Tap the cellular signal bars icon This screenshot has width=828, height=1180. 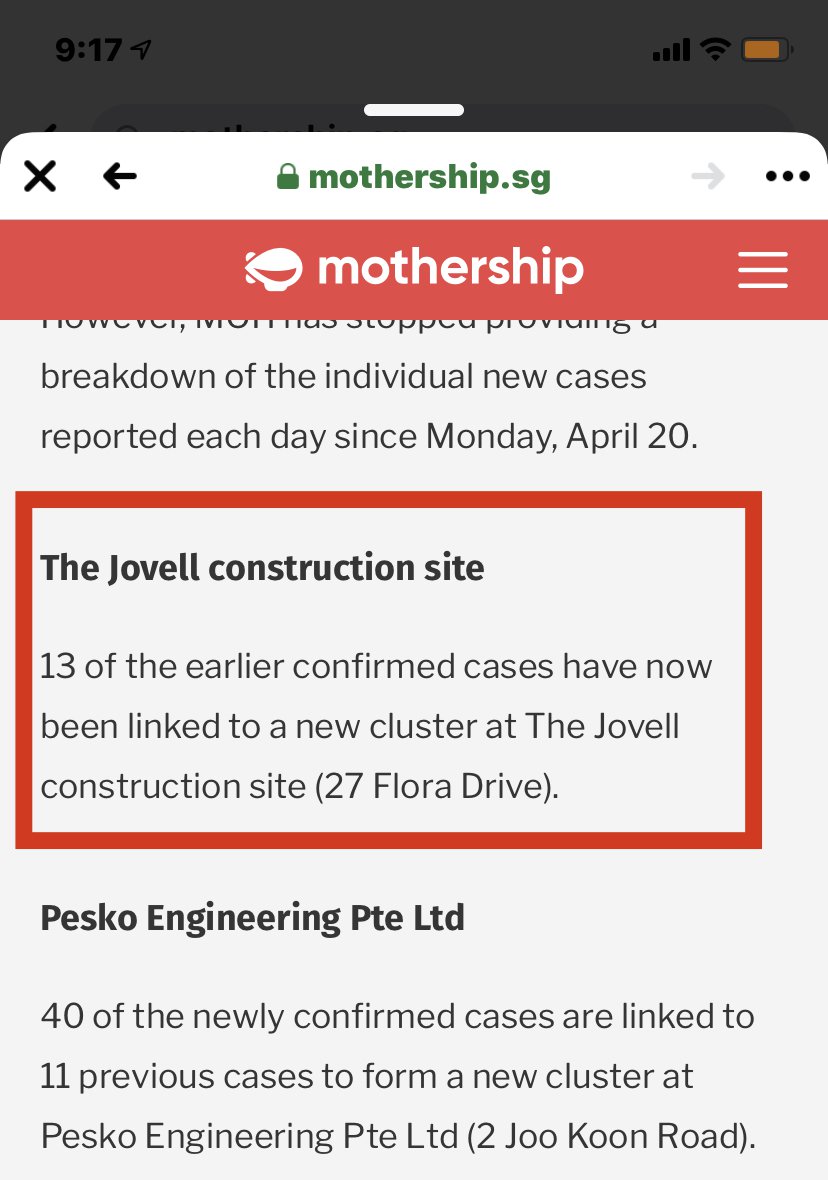(x=671, y=50)
